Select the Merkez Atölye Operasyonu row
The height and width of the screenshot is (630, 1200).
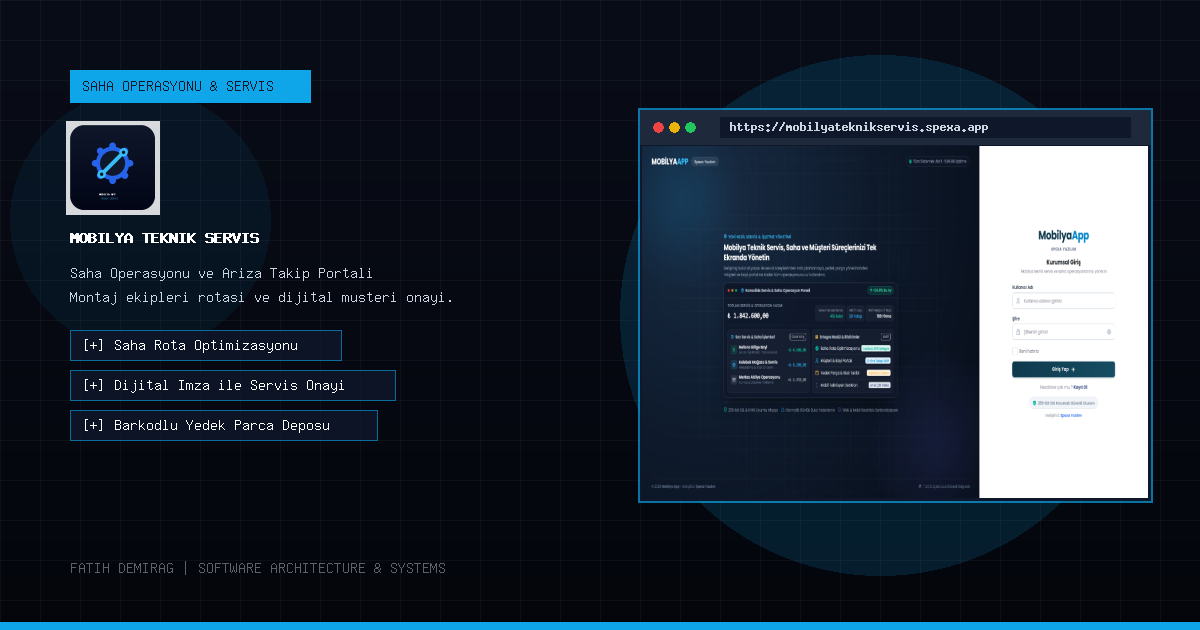(769, 378)
